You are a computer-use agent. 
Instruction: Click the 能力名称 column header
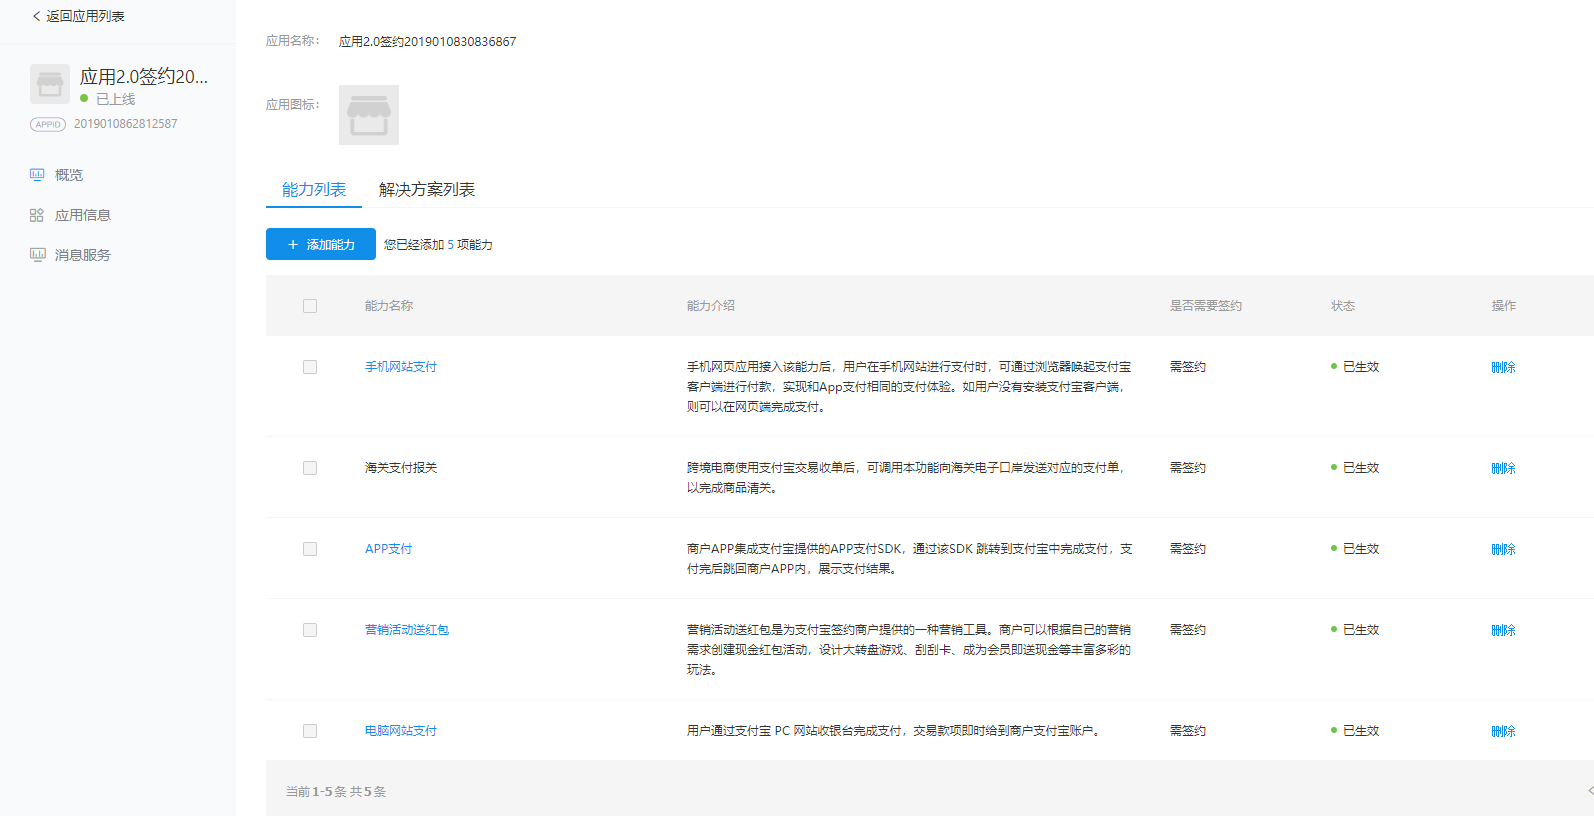click(389, 306)
